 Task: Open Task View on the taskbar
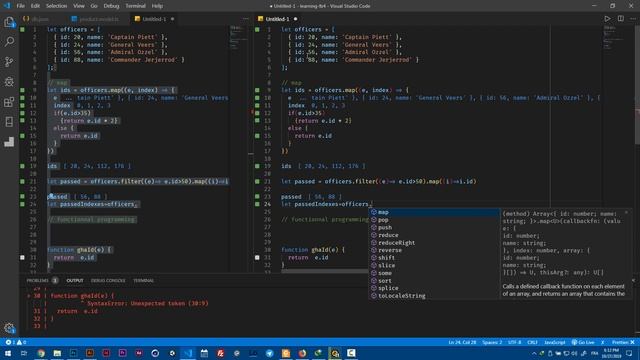24,353
